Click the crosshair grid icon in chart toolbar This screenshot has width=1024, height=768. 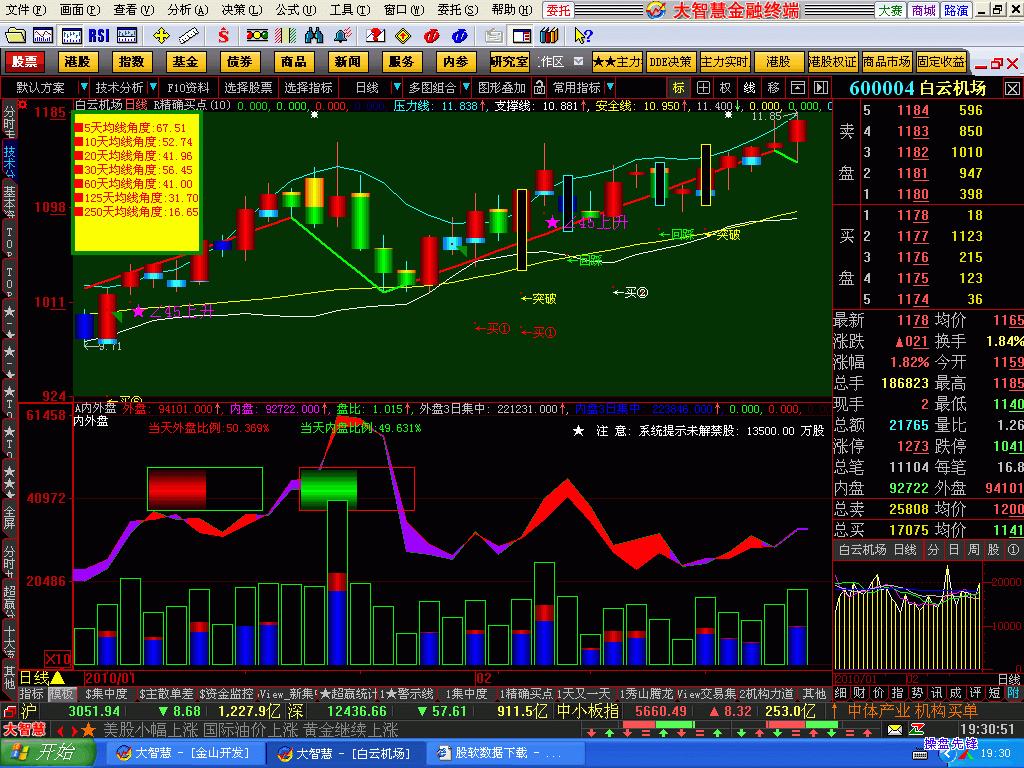click(703, 88)
